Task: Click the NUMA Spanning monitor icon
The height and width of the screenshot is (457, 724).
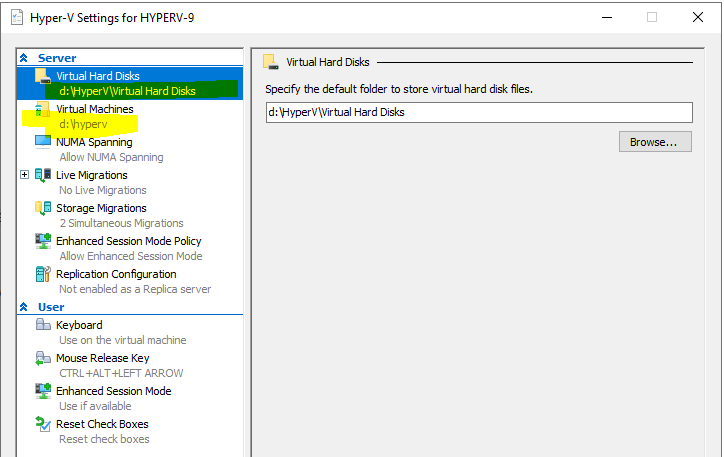Action: tap(43, 141)
